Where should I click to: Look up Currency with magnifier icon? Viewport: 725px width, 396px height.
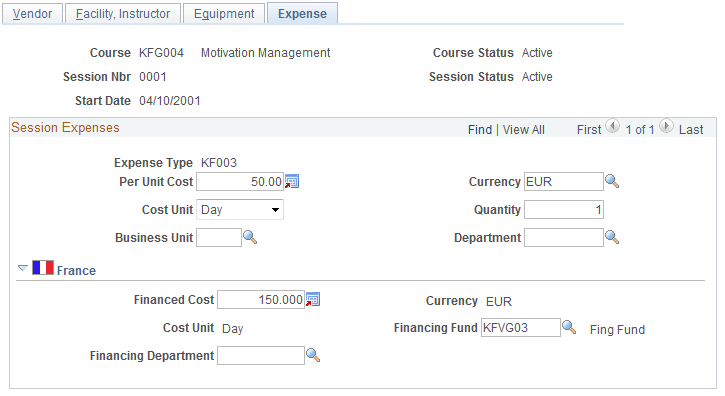pyautogui.click(x=612, y=181)
